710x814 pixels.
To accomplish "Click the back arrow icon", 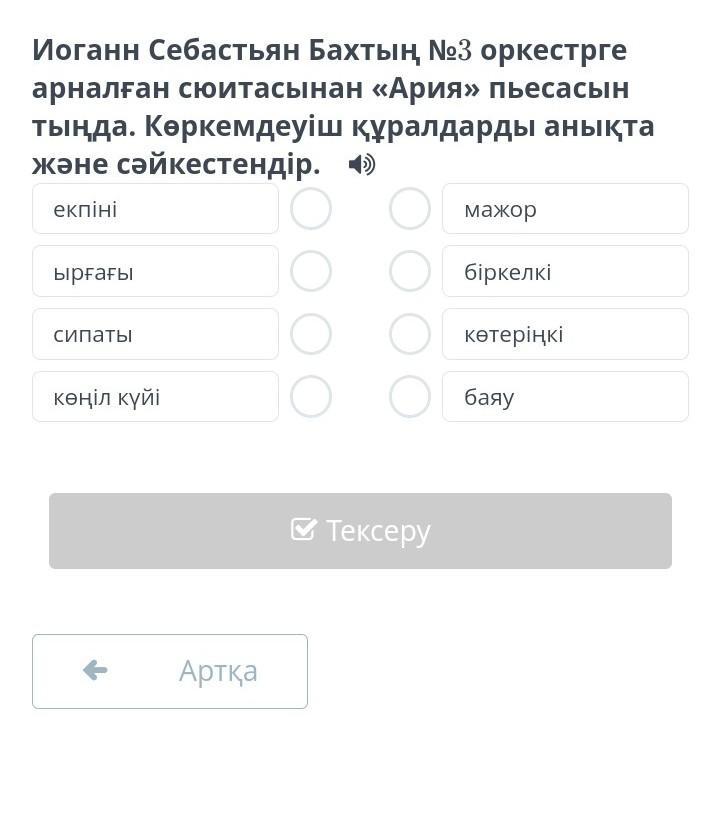I will [95, 670].
